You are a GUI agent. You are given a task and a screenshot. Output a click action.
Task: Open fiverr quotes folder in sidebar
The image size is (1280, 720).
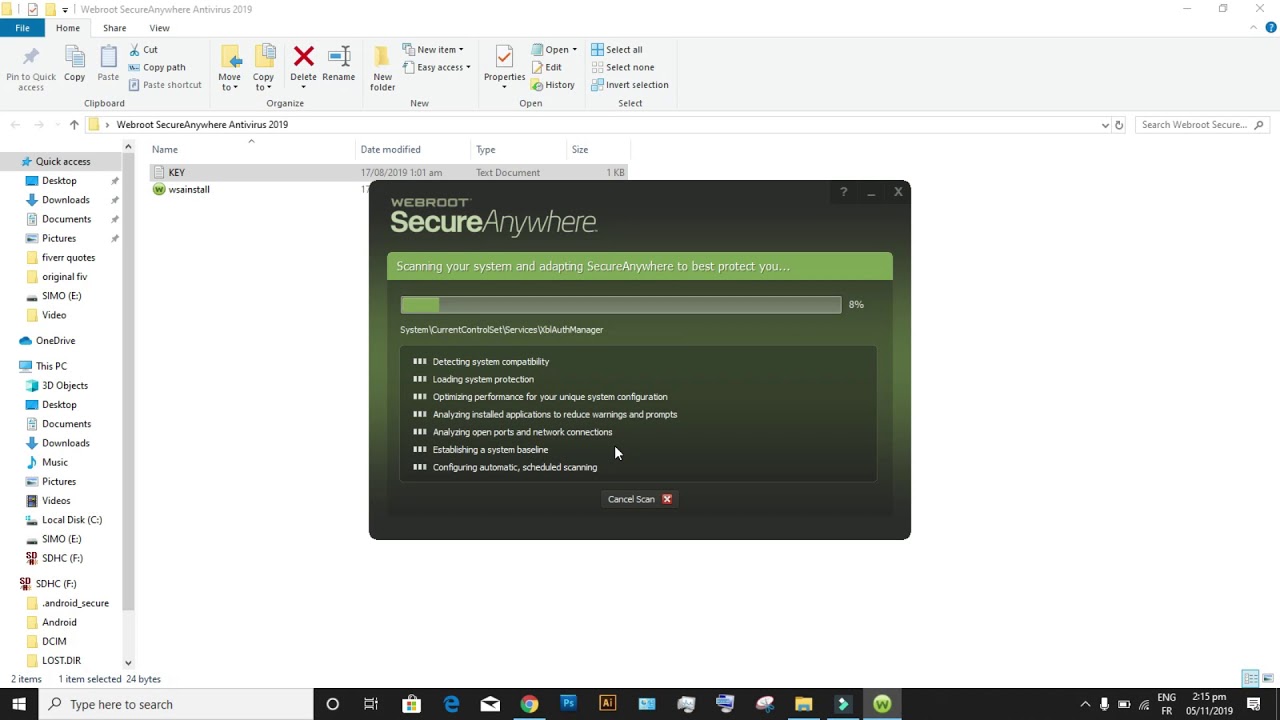(68, 257)
